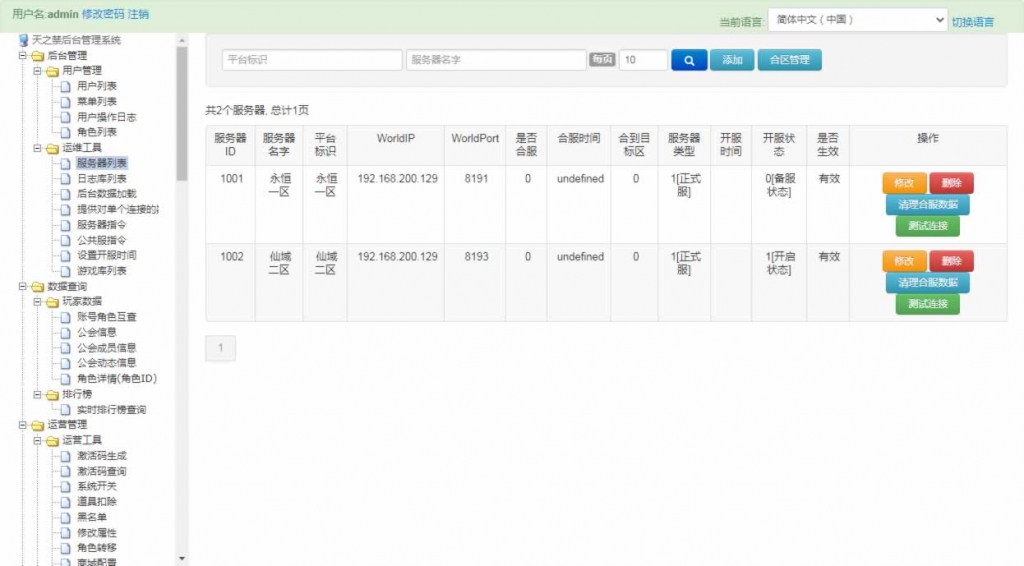Click the page icon beside 黑名单
This screenshot has width=1024, height=566.
pyautogui.click(x=66, y=517)
